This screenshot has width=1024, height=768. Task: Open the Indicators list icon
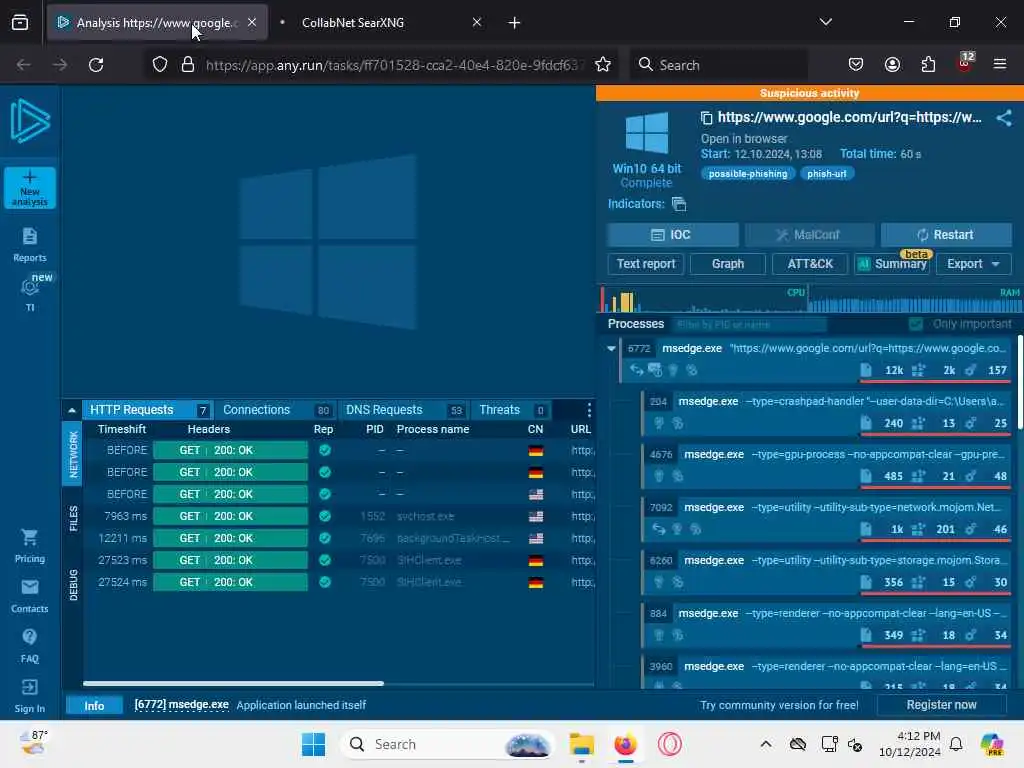[x=679, y=204]
